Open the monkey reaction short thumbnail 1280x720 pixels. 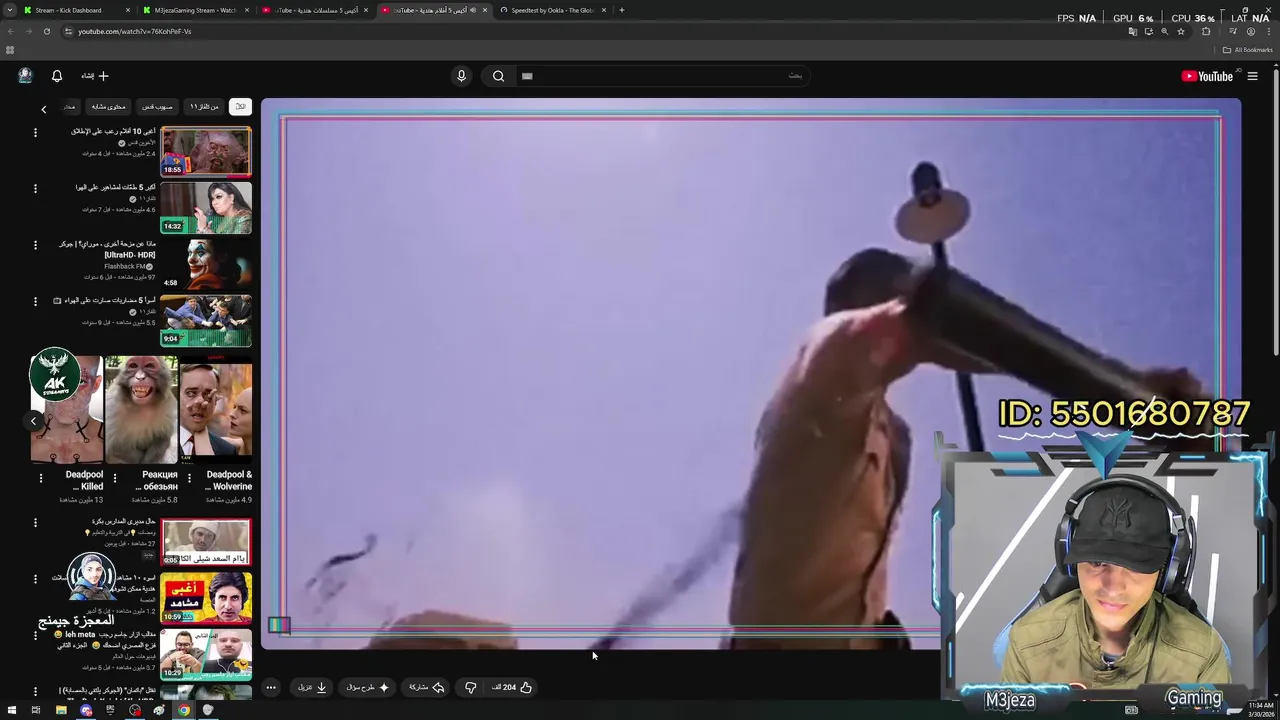point(141,411)
